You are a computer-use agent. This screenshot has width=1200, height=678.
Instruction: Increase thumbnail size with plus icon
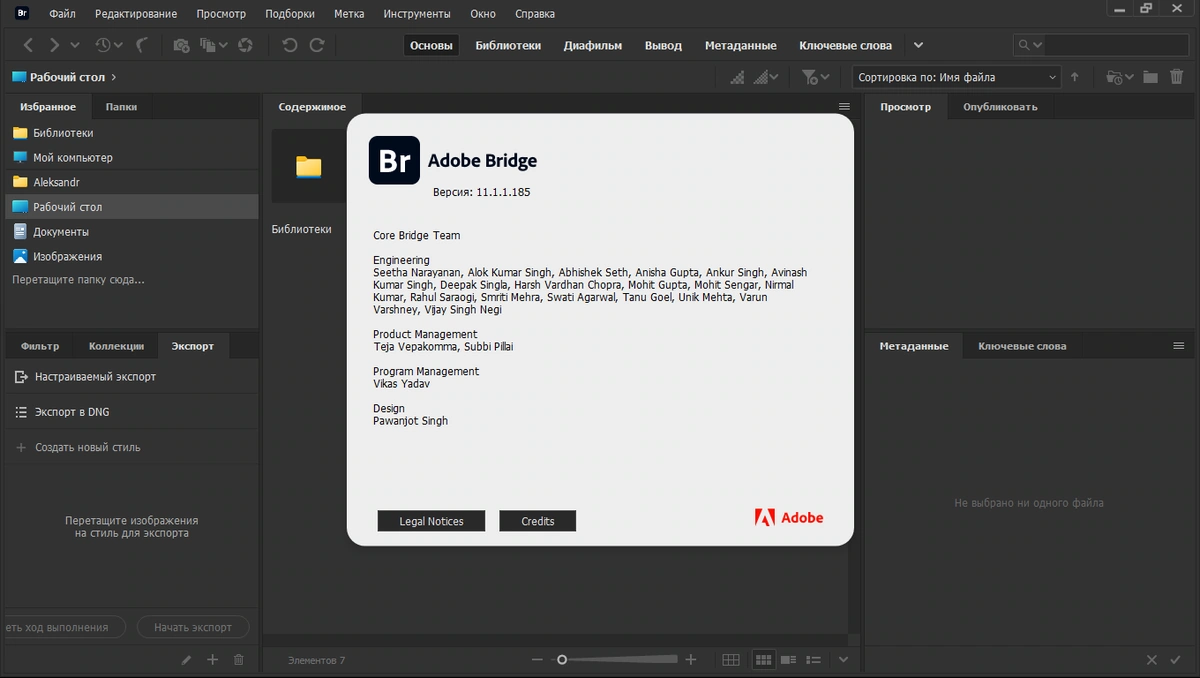coord(690,660)
